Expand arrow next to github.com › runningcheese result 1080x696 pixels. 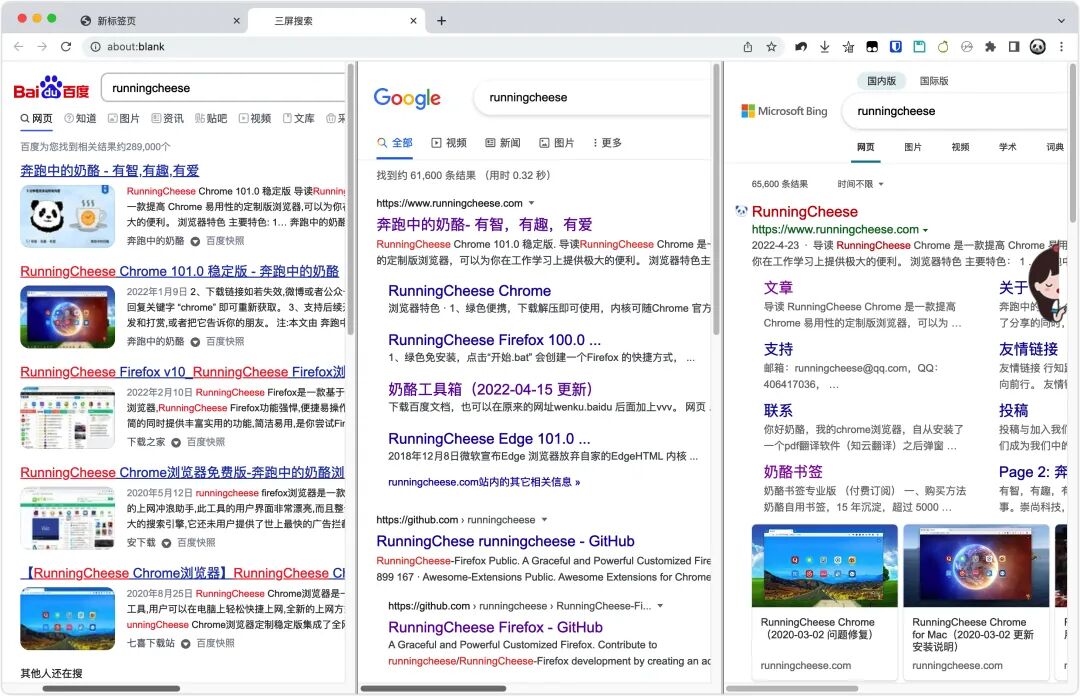544,520
